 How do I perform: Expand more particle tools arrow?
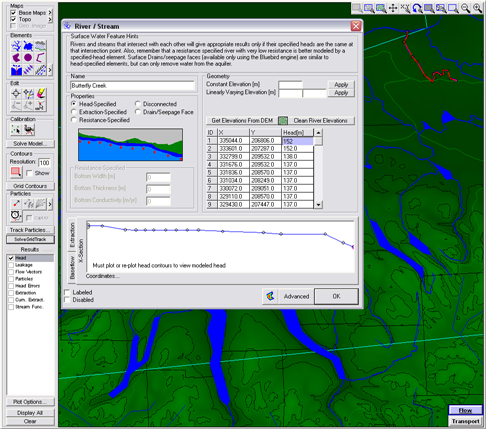pyautogui.click(x=50, y=204)
